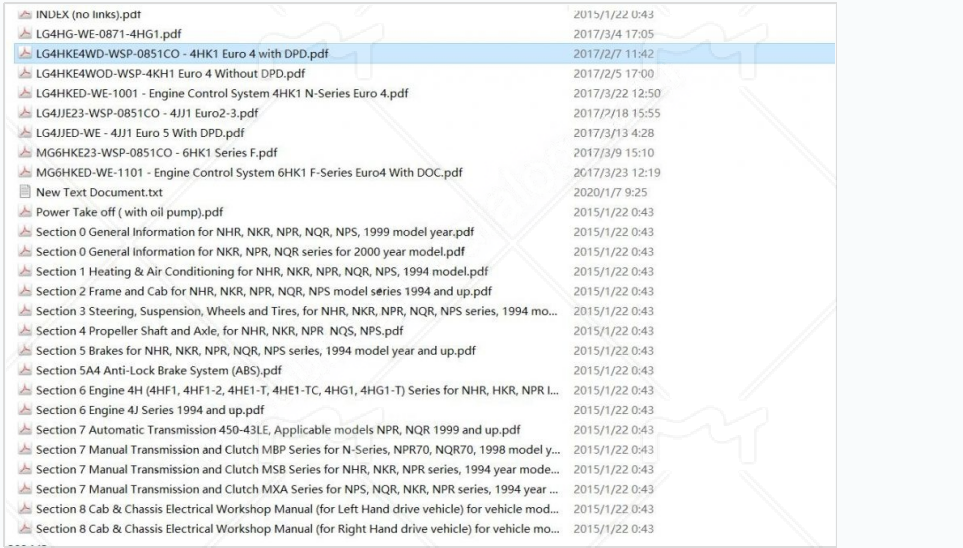Select Section 0 General Information 1999 model year.pdf

point(255,232)
